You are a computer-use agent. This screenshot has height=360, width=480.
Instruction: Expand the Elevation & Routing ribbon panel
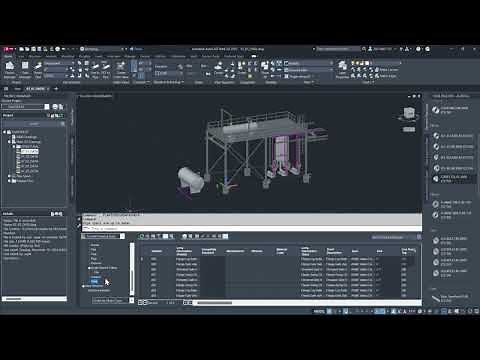[168, 82]
